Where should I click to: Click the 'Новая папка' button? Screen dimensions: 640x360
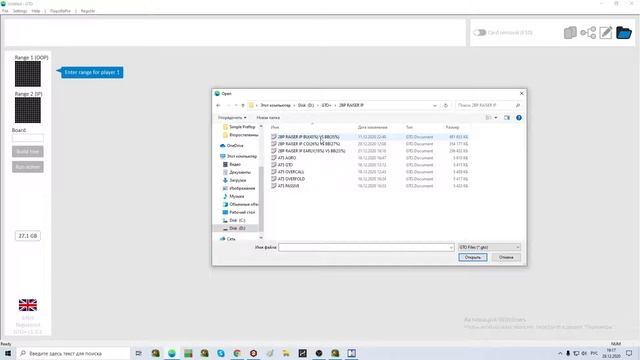(268, 118)
